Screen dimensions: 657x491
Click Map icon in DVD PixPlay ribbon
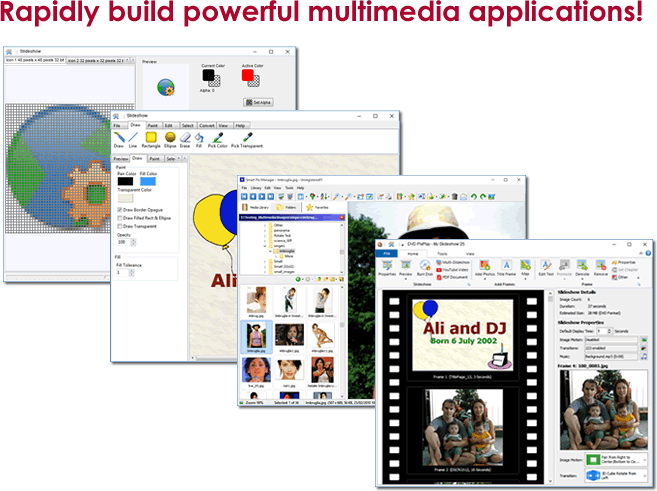coord(525,268)
